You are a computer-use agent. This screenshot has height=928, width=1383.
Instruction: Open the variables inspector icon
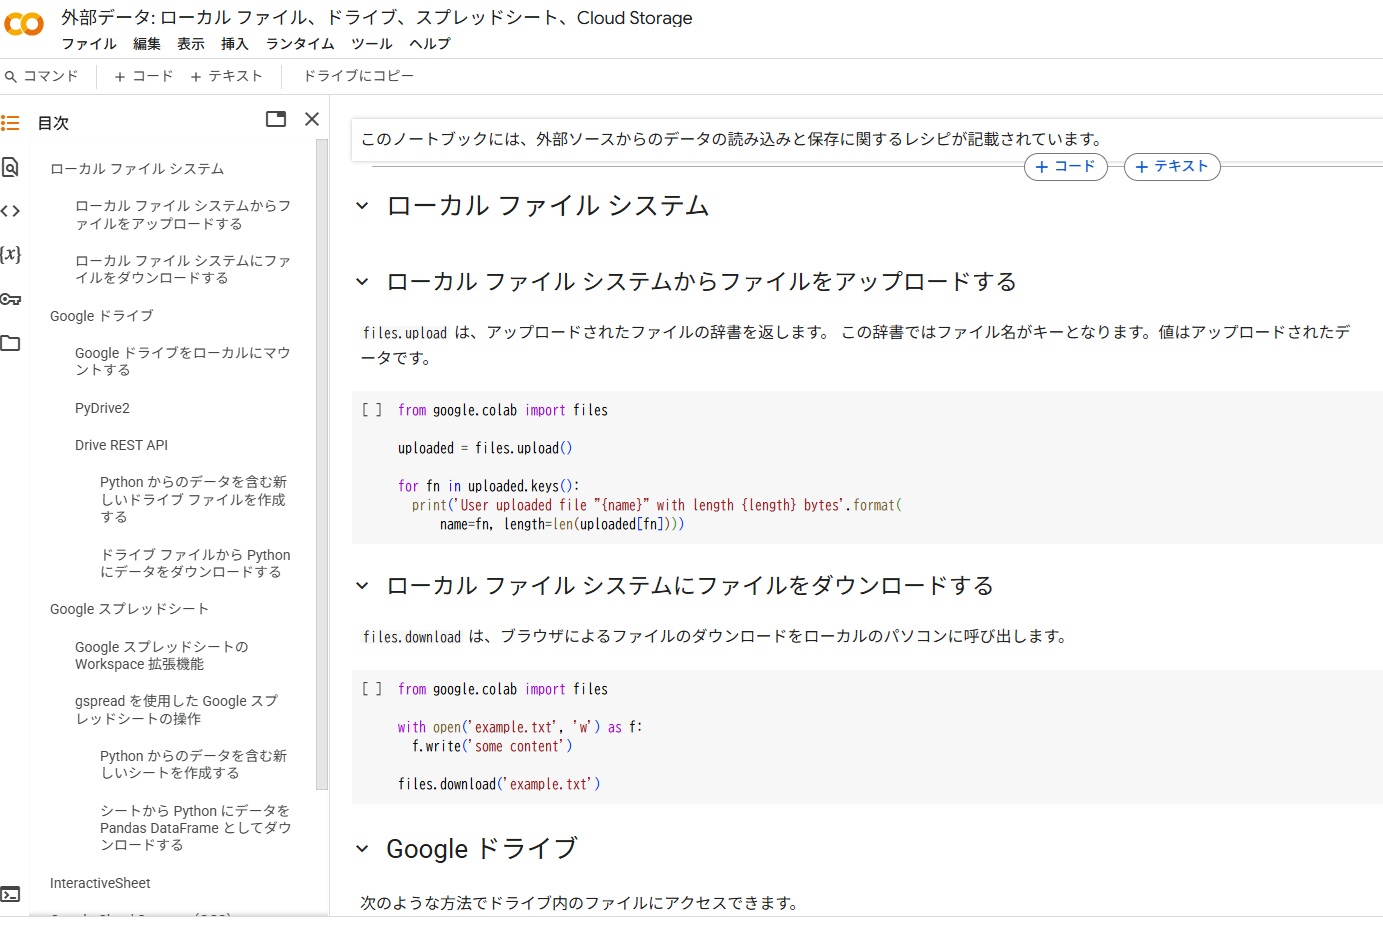click(x=11, y=254)
